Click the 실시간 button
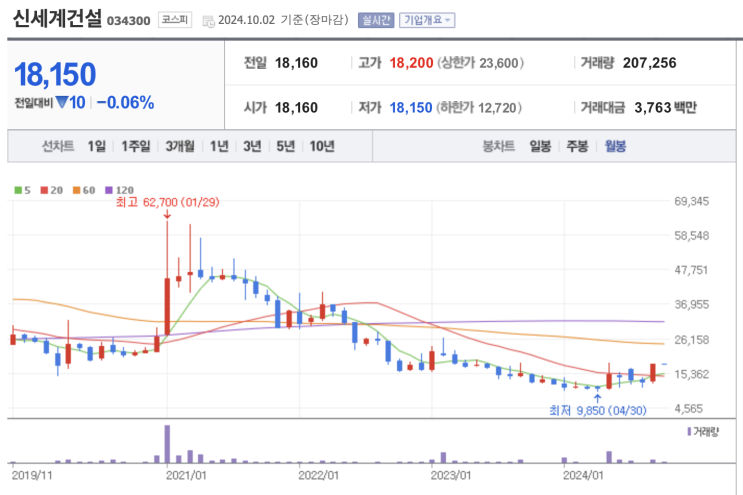The image size is (743, 495). tap(376, 20)
